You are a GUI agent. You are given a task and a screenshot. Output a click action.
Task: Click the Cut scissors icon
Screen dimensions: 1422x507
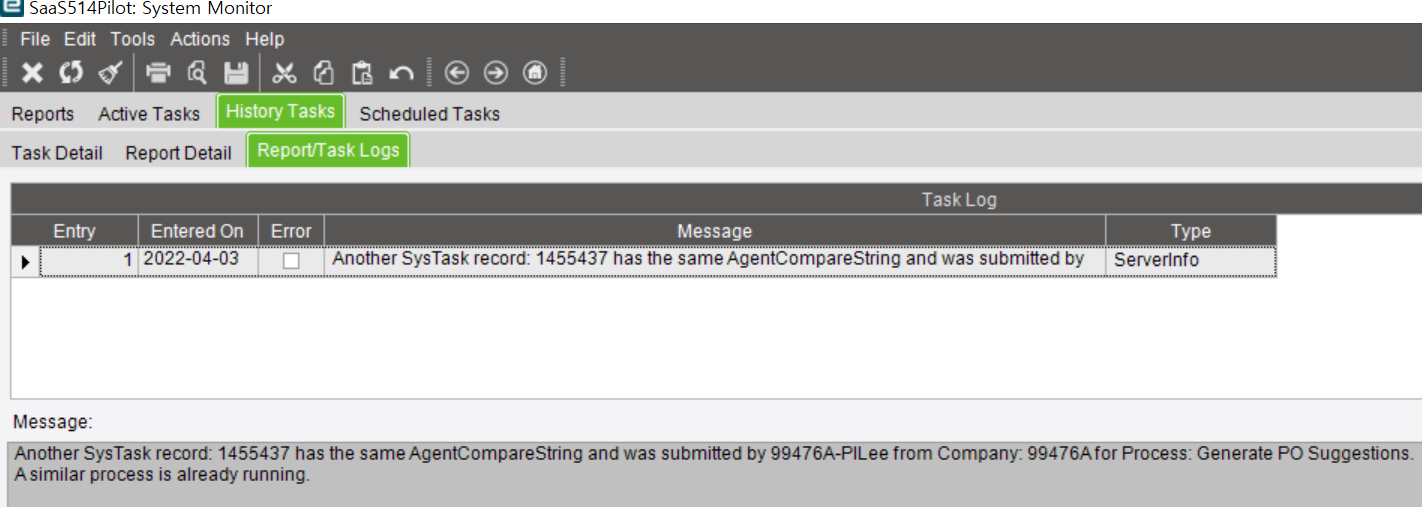(285, 72)
